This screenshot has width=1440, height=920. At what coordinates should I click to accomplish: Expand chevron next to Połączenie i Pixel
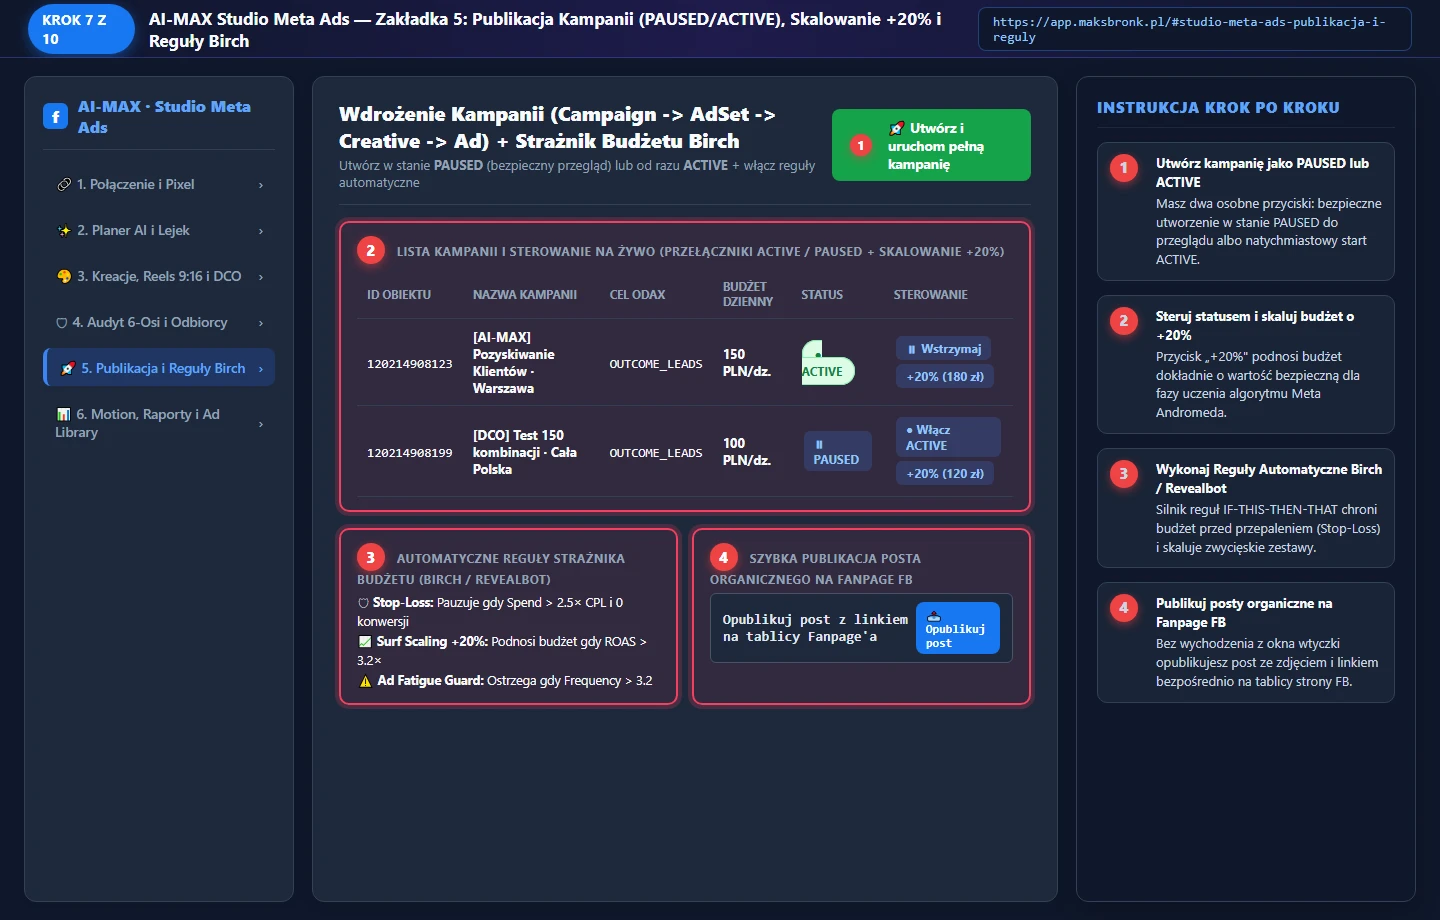(x=261, y=185)
